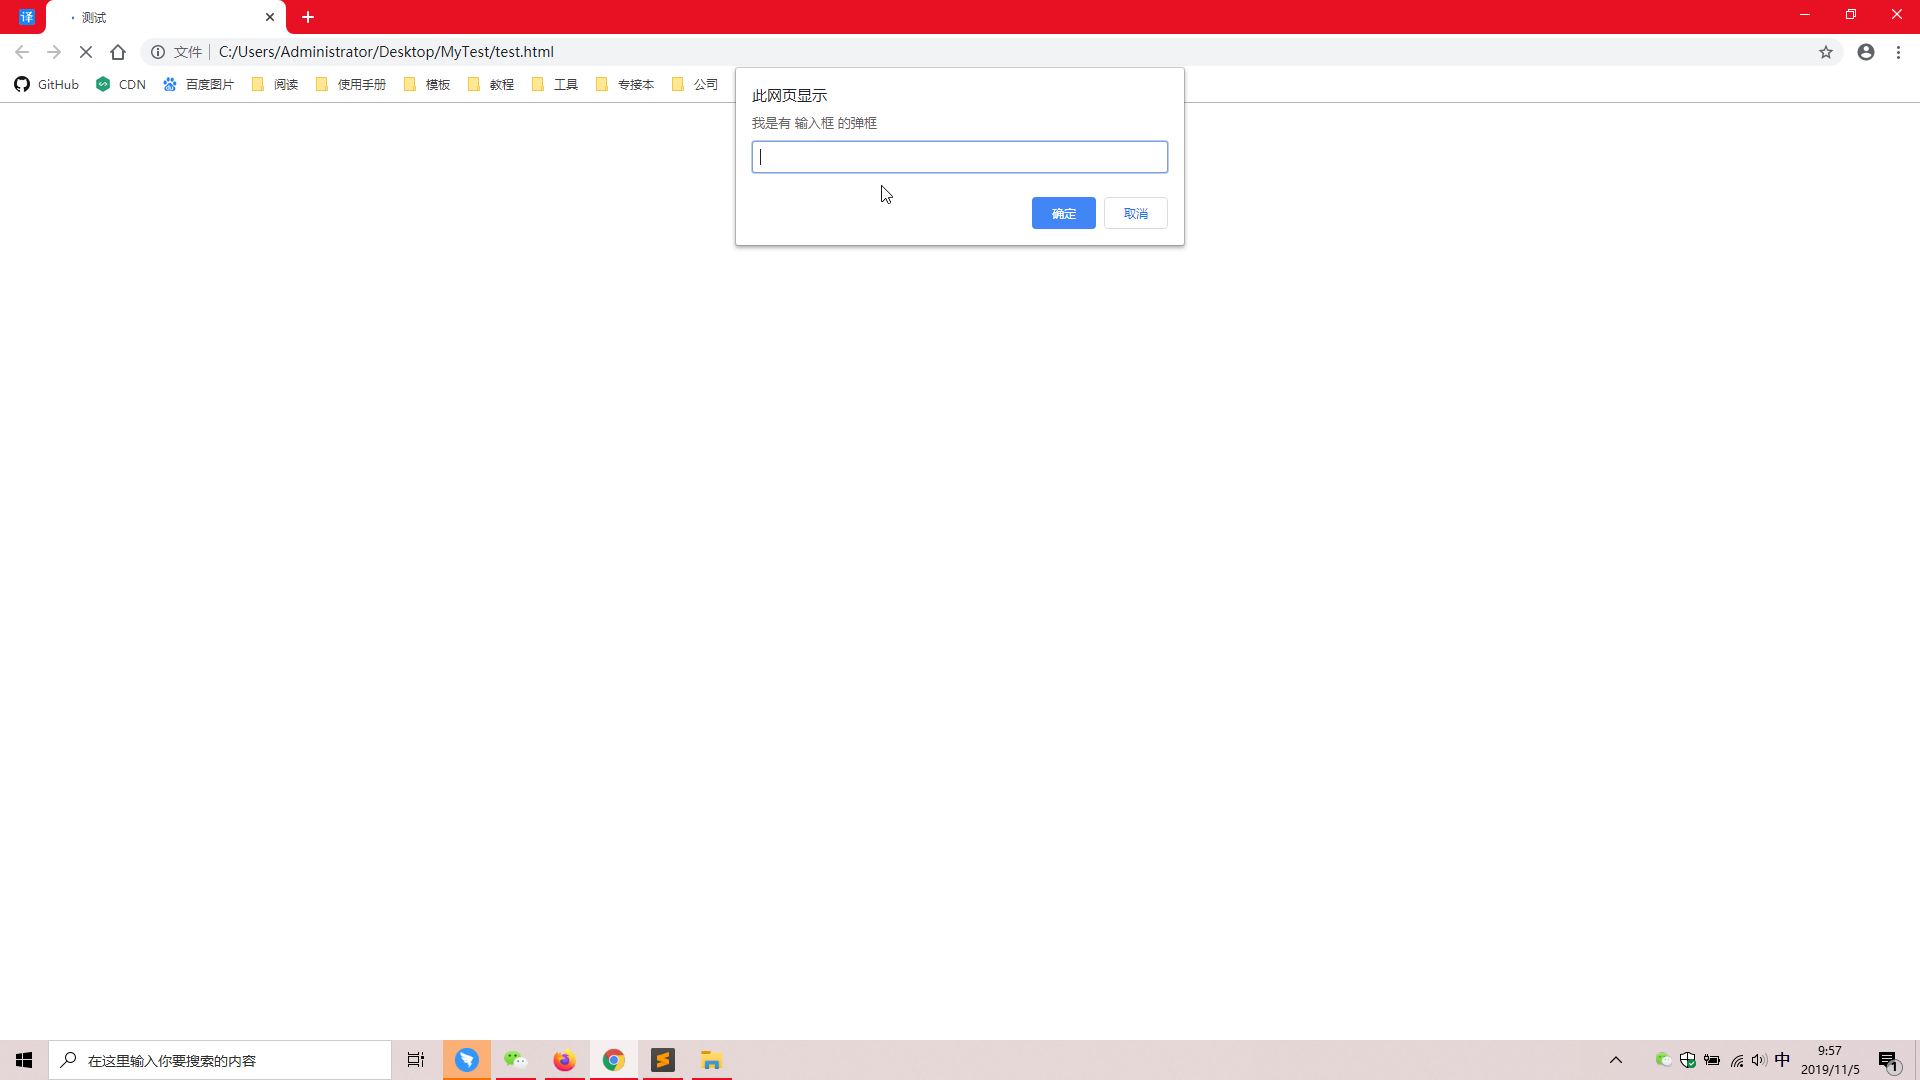Go to home page icon
Image resolution: width=1920 pixels, height=1080 pixels.
[x=118, y=52]
